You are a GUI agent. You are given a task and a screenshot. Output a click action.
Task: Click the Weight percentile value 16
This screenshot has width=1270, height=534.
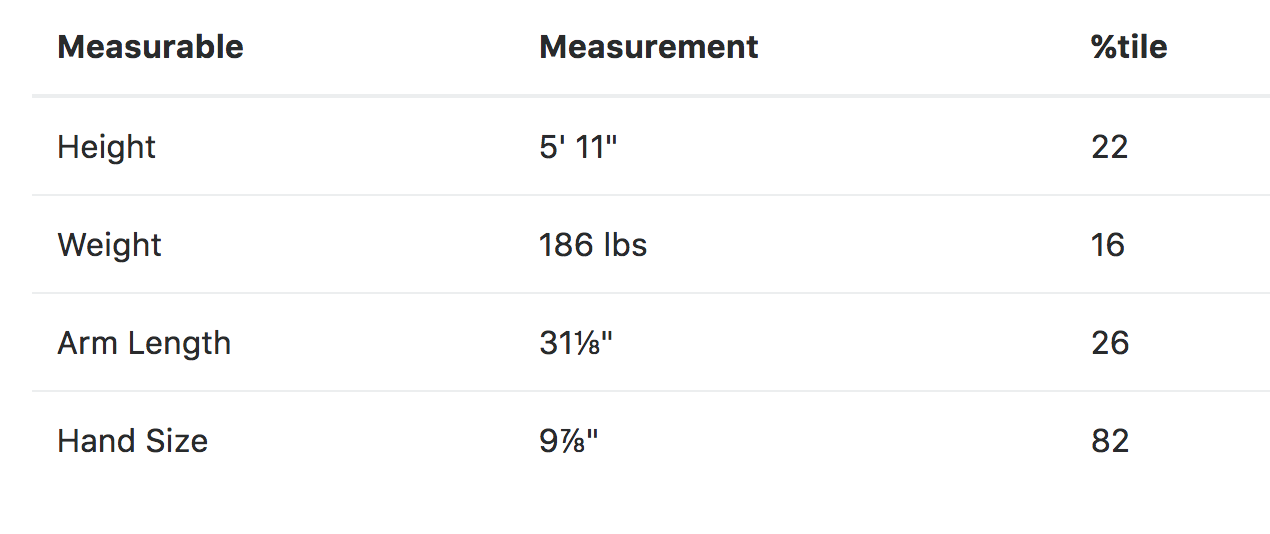click(x=1108, y=245)
